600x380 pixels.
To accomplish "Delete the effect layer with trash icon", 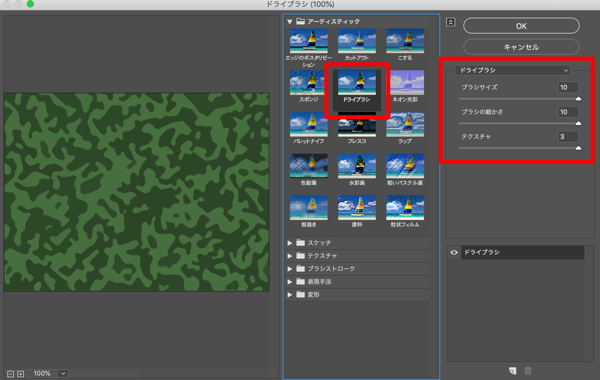I will tap(528, 370).
